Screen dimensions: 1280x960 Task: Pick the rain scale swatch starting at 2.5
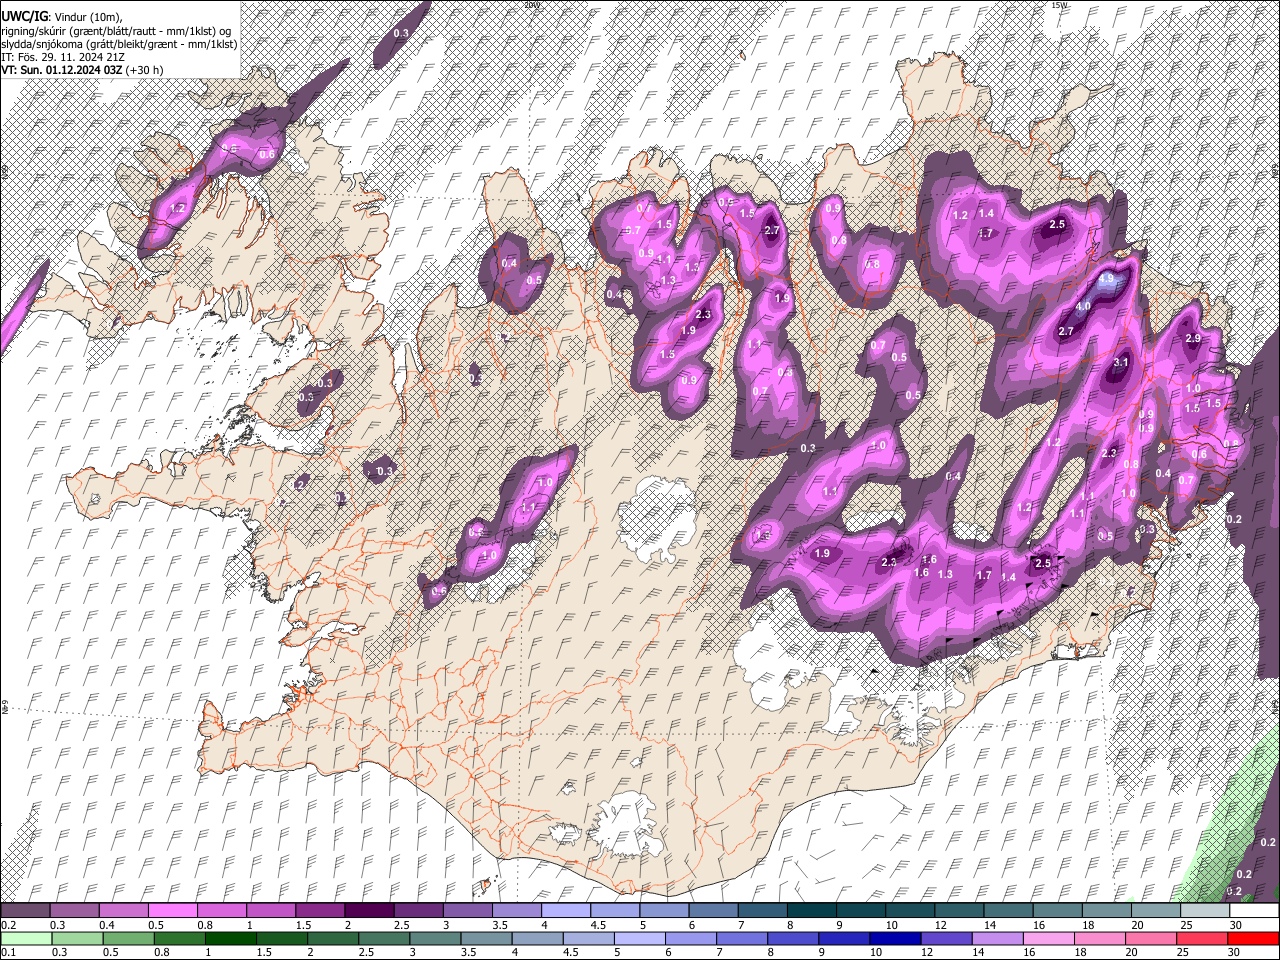(383, 938)
